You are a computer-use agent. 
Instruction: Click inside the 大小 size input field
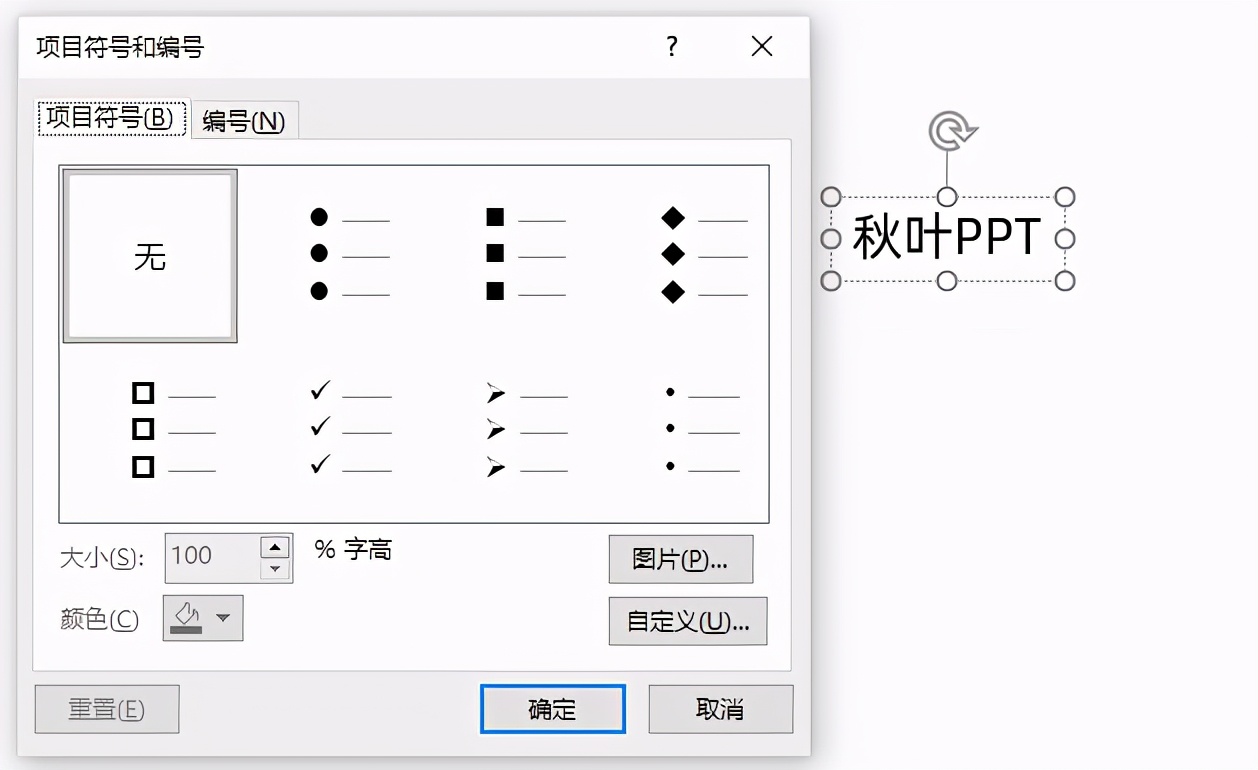(x=215, y=556)
